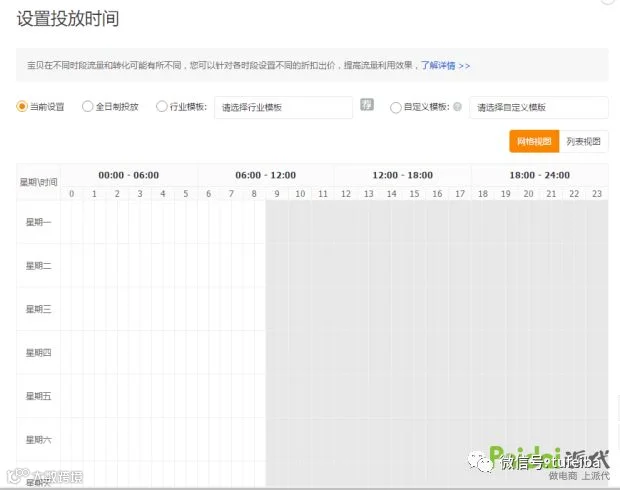
Task: Click the 18:00 - 24:00 time range header
Action: (540, 175)
